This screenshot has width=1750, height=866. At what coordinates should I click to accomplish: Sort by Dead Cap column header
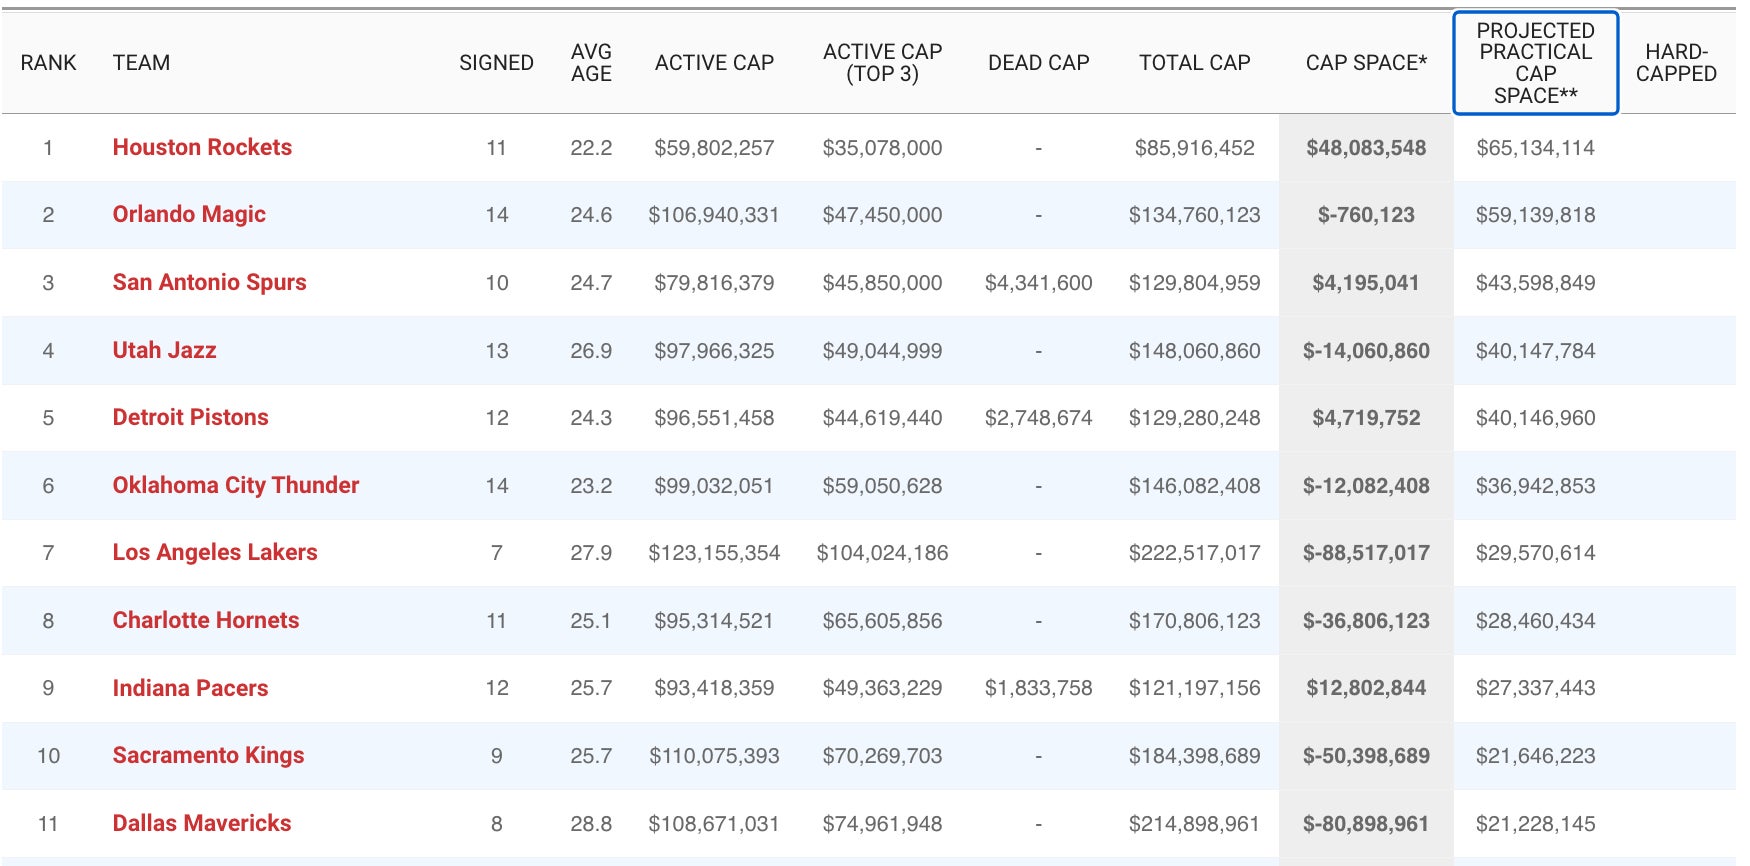[x=1038, y=63]
